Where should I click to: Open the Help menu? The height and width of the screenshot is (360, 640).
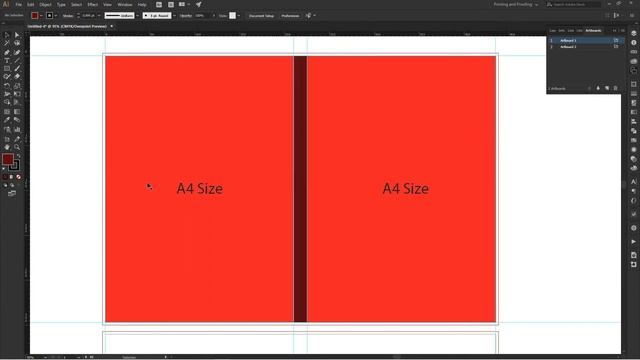[142, 4]
